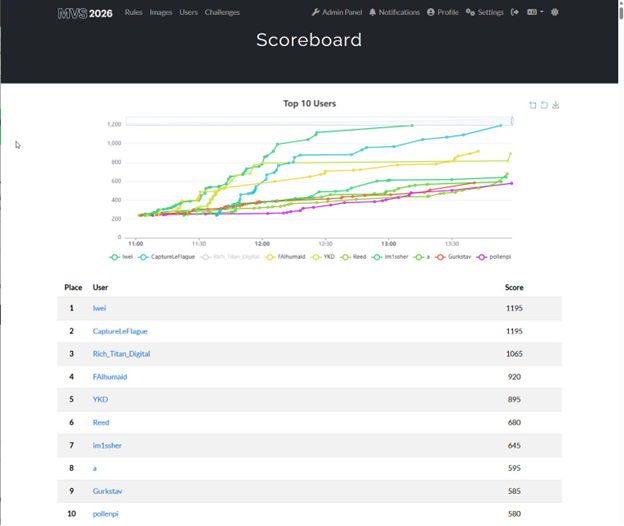This screenshot has height=526, width=624.
Task: Click score 920 in FAlhumaid row
Action: pos(514,377)
